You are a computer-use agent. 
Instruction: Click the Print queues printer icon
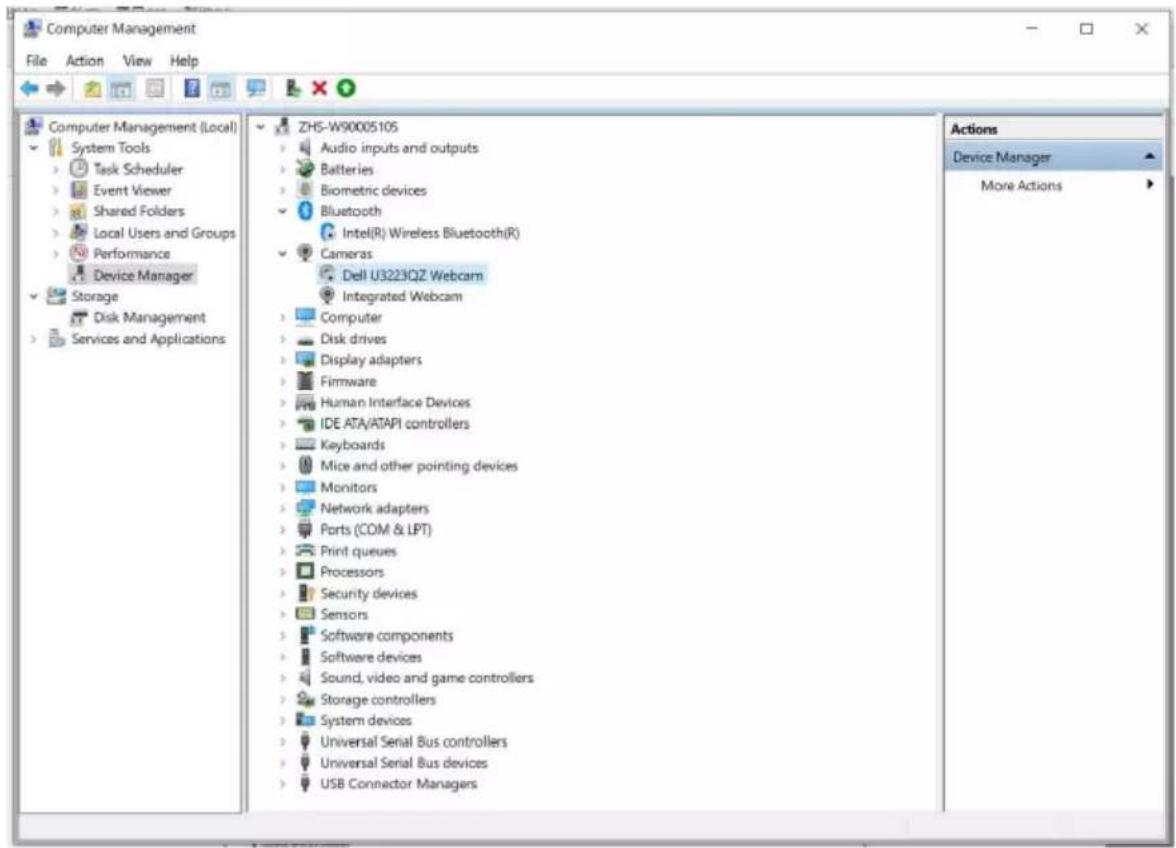[305, 550]
